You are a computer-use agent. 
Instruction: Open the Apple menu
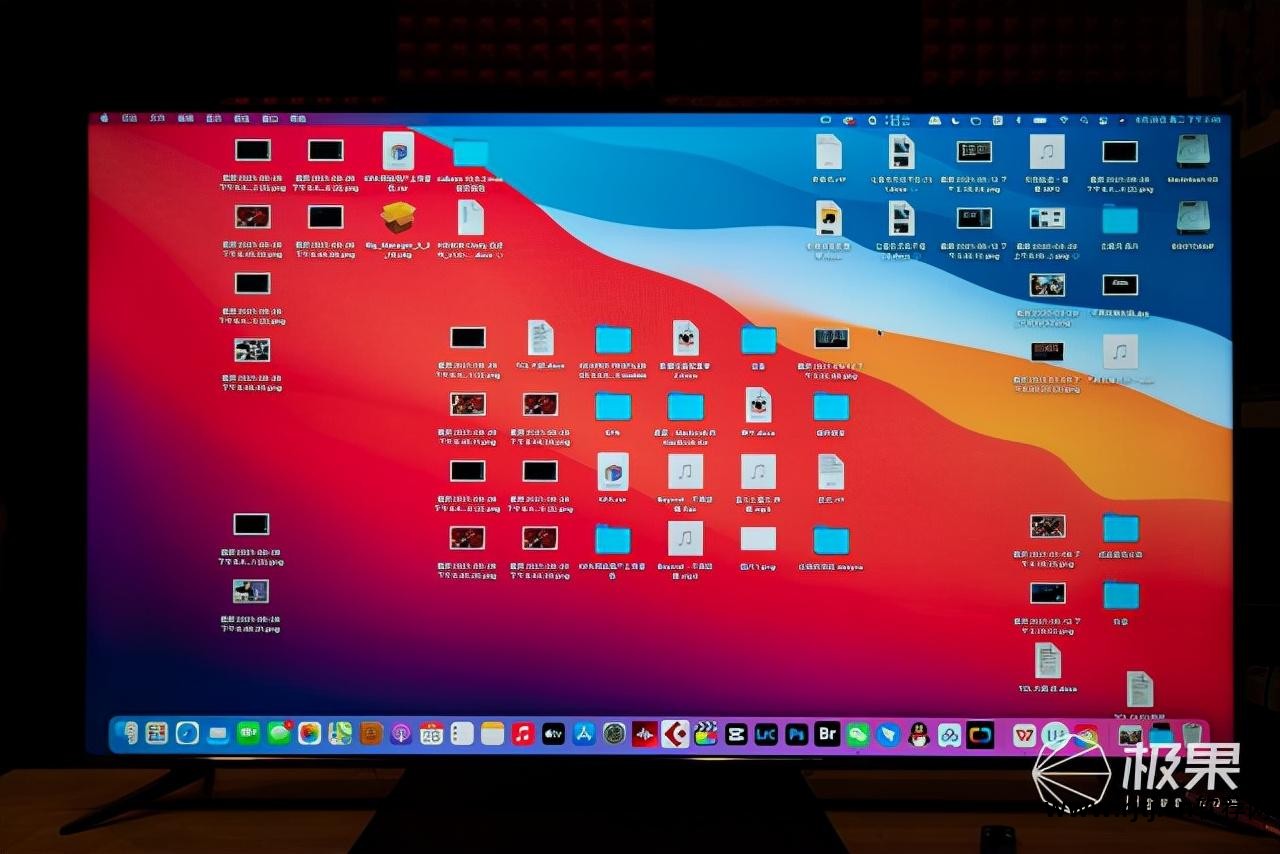click(x=104, y=118)
